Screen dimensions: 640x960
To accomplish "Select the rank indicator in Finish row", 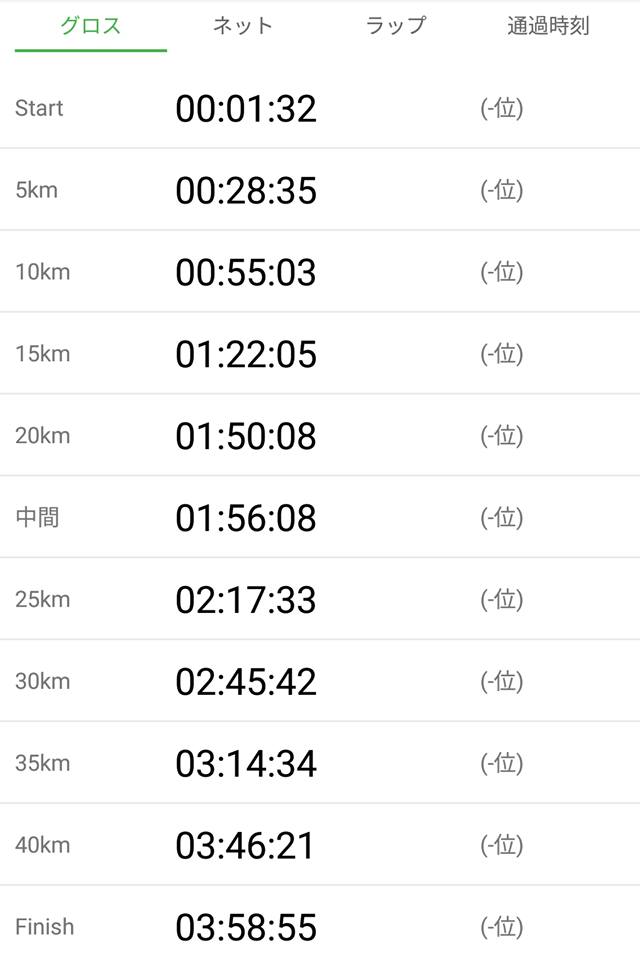I will tap(502, 927).
